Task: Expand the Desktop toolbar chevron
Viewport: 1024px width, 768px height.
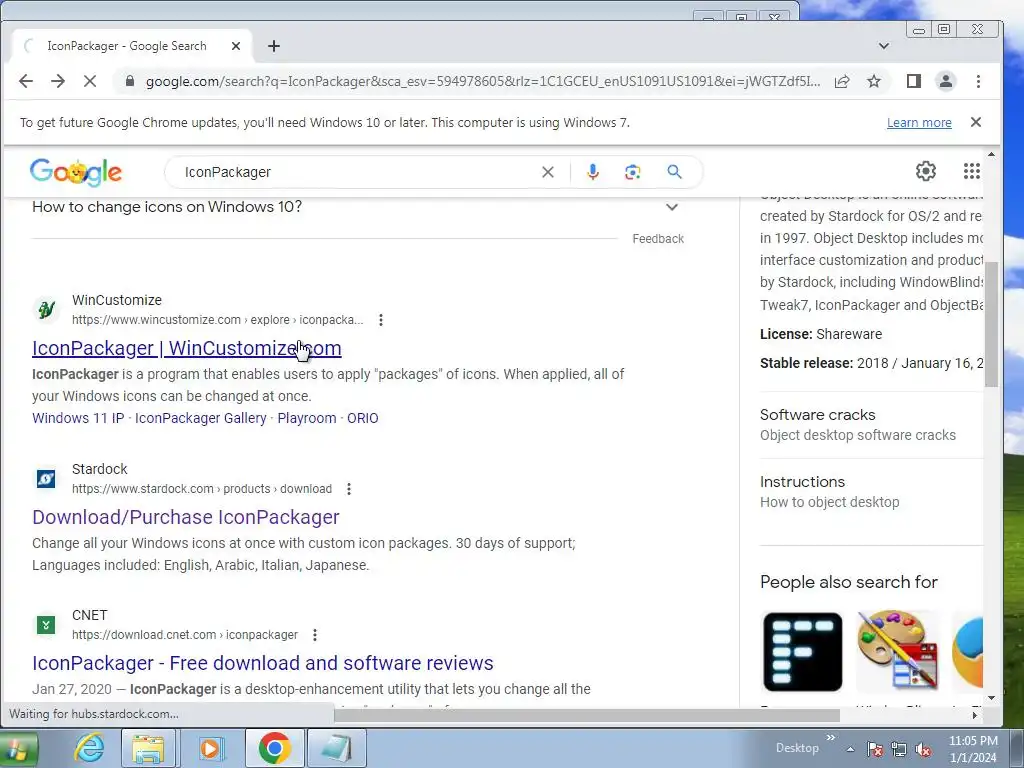Action: (x=831, y=738)
